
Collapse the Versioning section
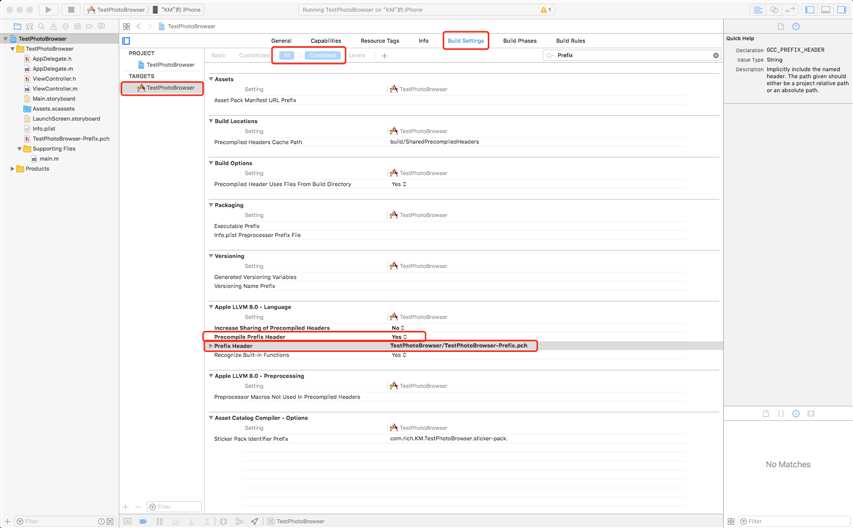click(x=211, y=256)
